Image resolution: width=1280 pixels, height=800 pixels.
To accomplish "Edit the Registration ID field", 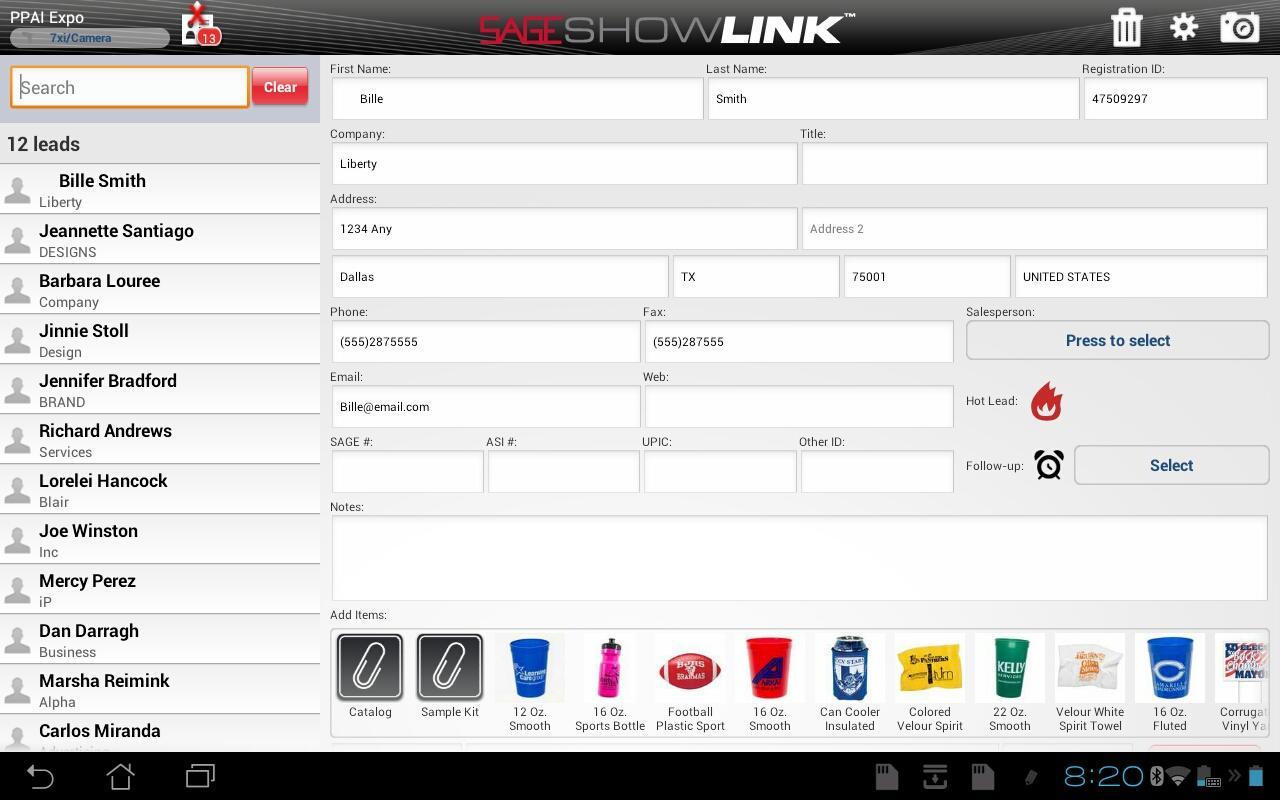I will 1175,99.
